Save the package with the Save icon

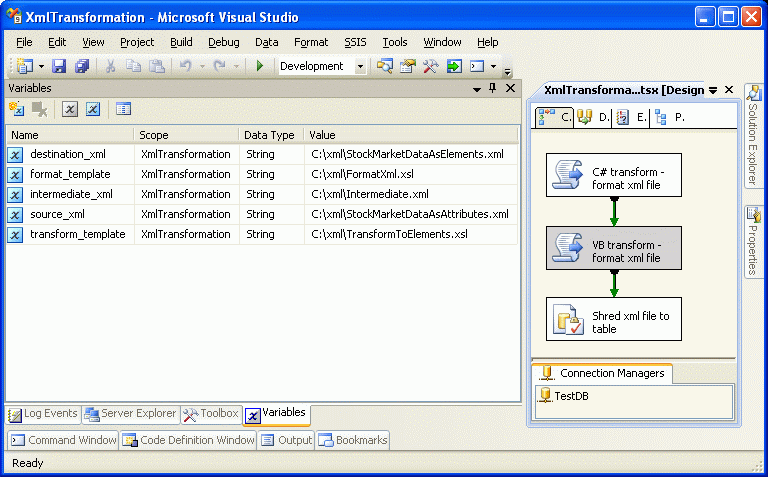pos(59,66)
